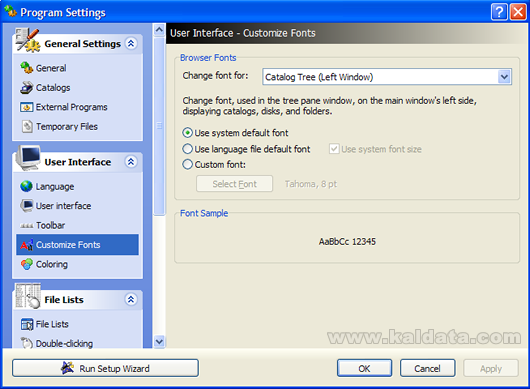Screen dimensions: 530x389
Task: Click the Catalogs scanner icon
Action: [x=26, y=88]
